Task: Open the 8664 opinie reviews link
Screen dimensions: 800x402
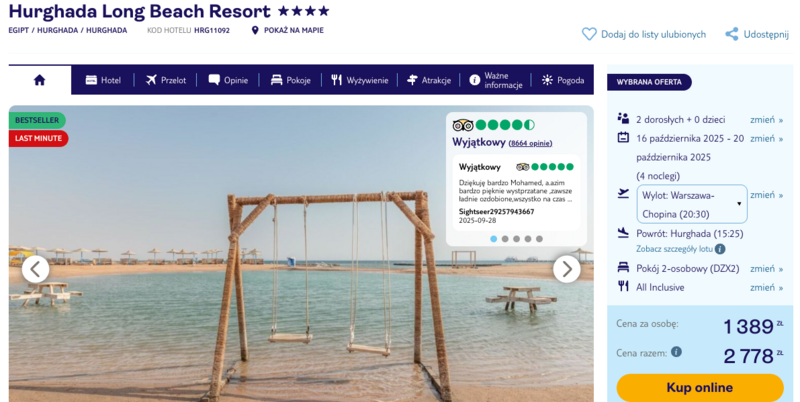Action: (531, 143)
